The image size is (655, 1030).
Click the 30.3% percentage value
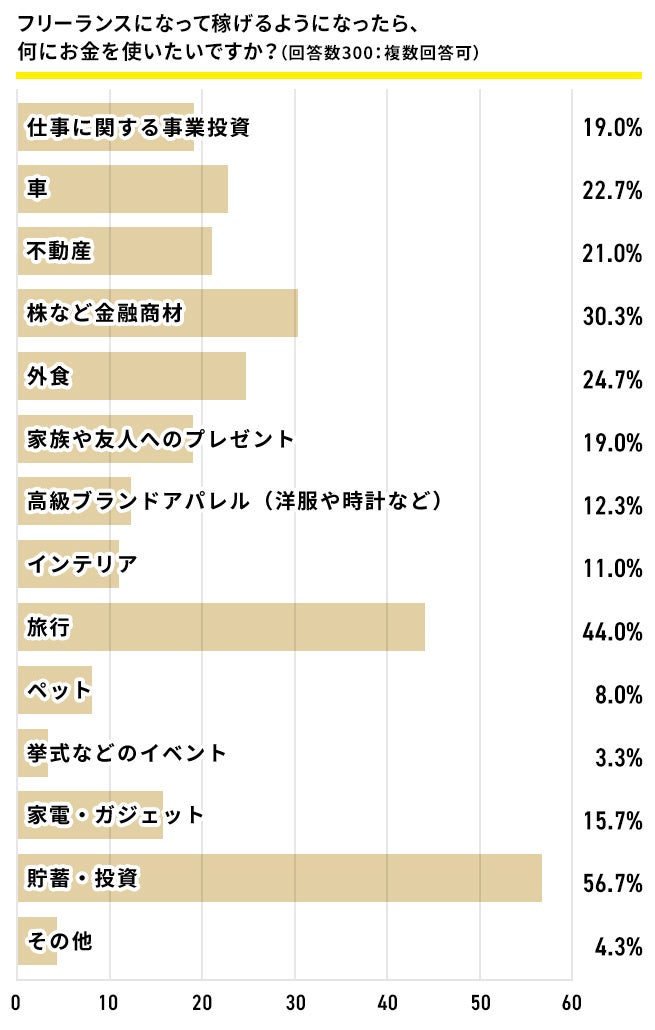pos(611,316)
